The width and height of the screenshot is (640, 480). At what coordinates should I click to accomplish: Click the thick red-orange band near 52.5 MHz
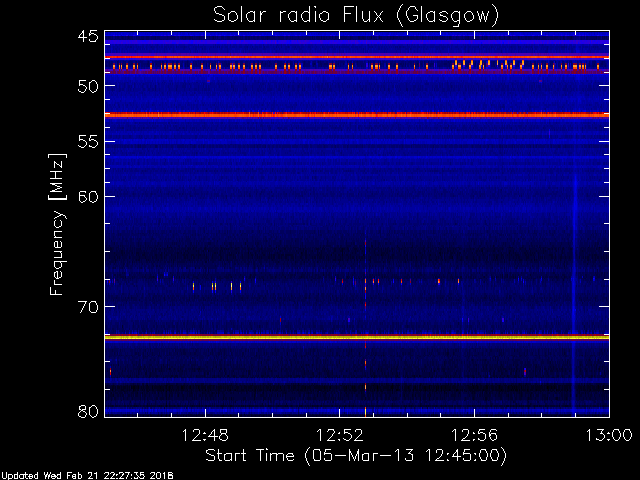(x=357, y=115)
